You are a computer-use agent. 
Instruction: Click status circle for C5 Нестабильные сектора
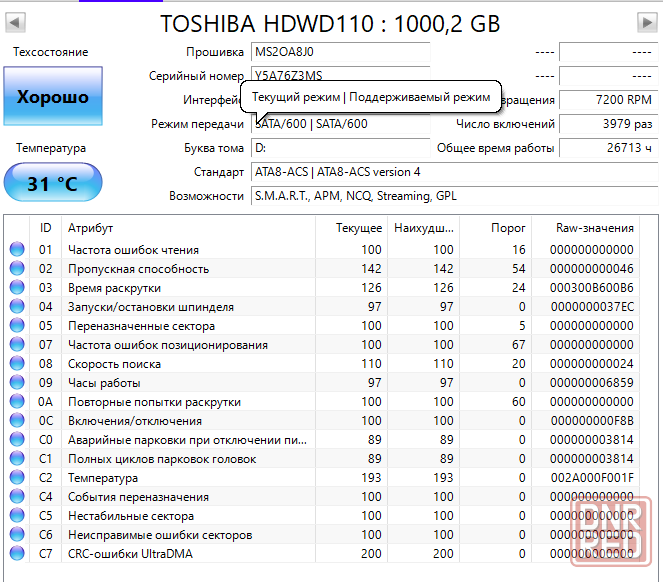(x=17, y=516)
